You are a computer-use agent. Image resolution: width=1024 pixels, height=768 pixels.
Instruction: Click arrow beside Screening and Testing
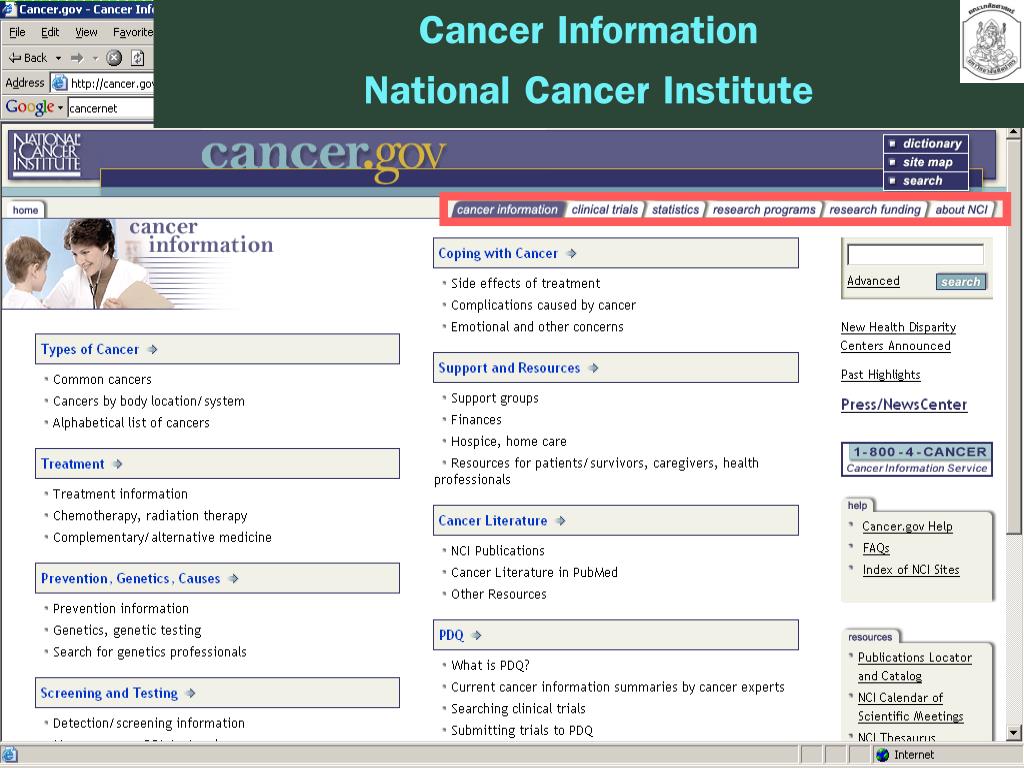point(191,693)
